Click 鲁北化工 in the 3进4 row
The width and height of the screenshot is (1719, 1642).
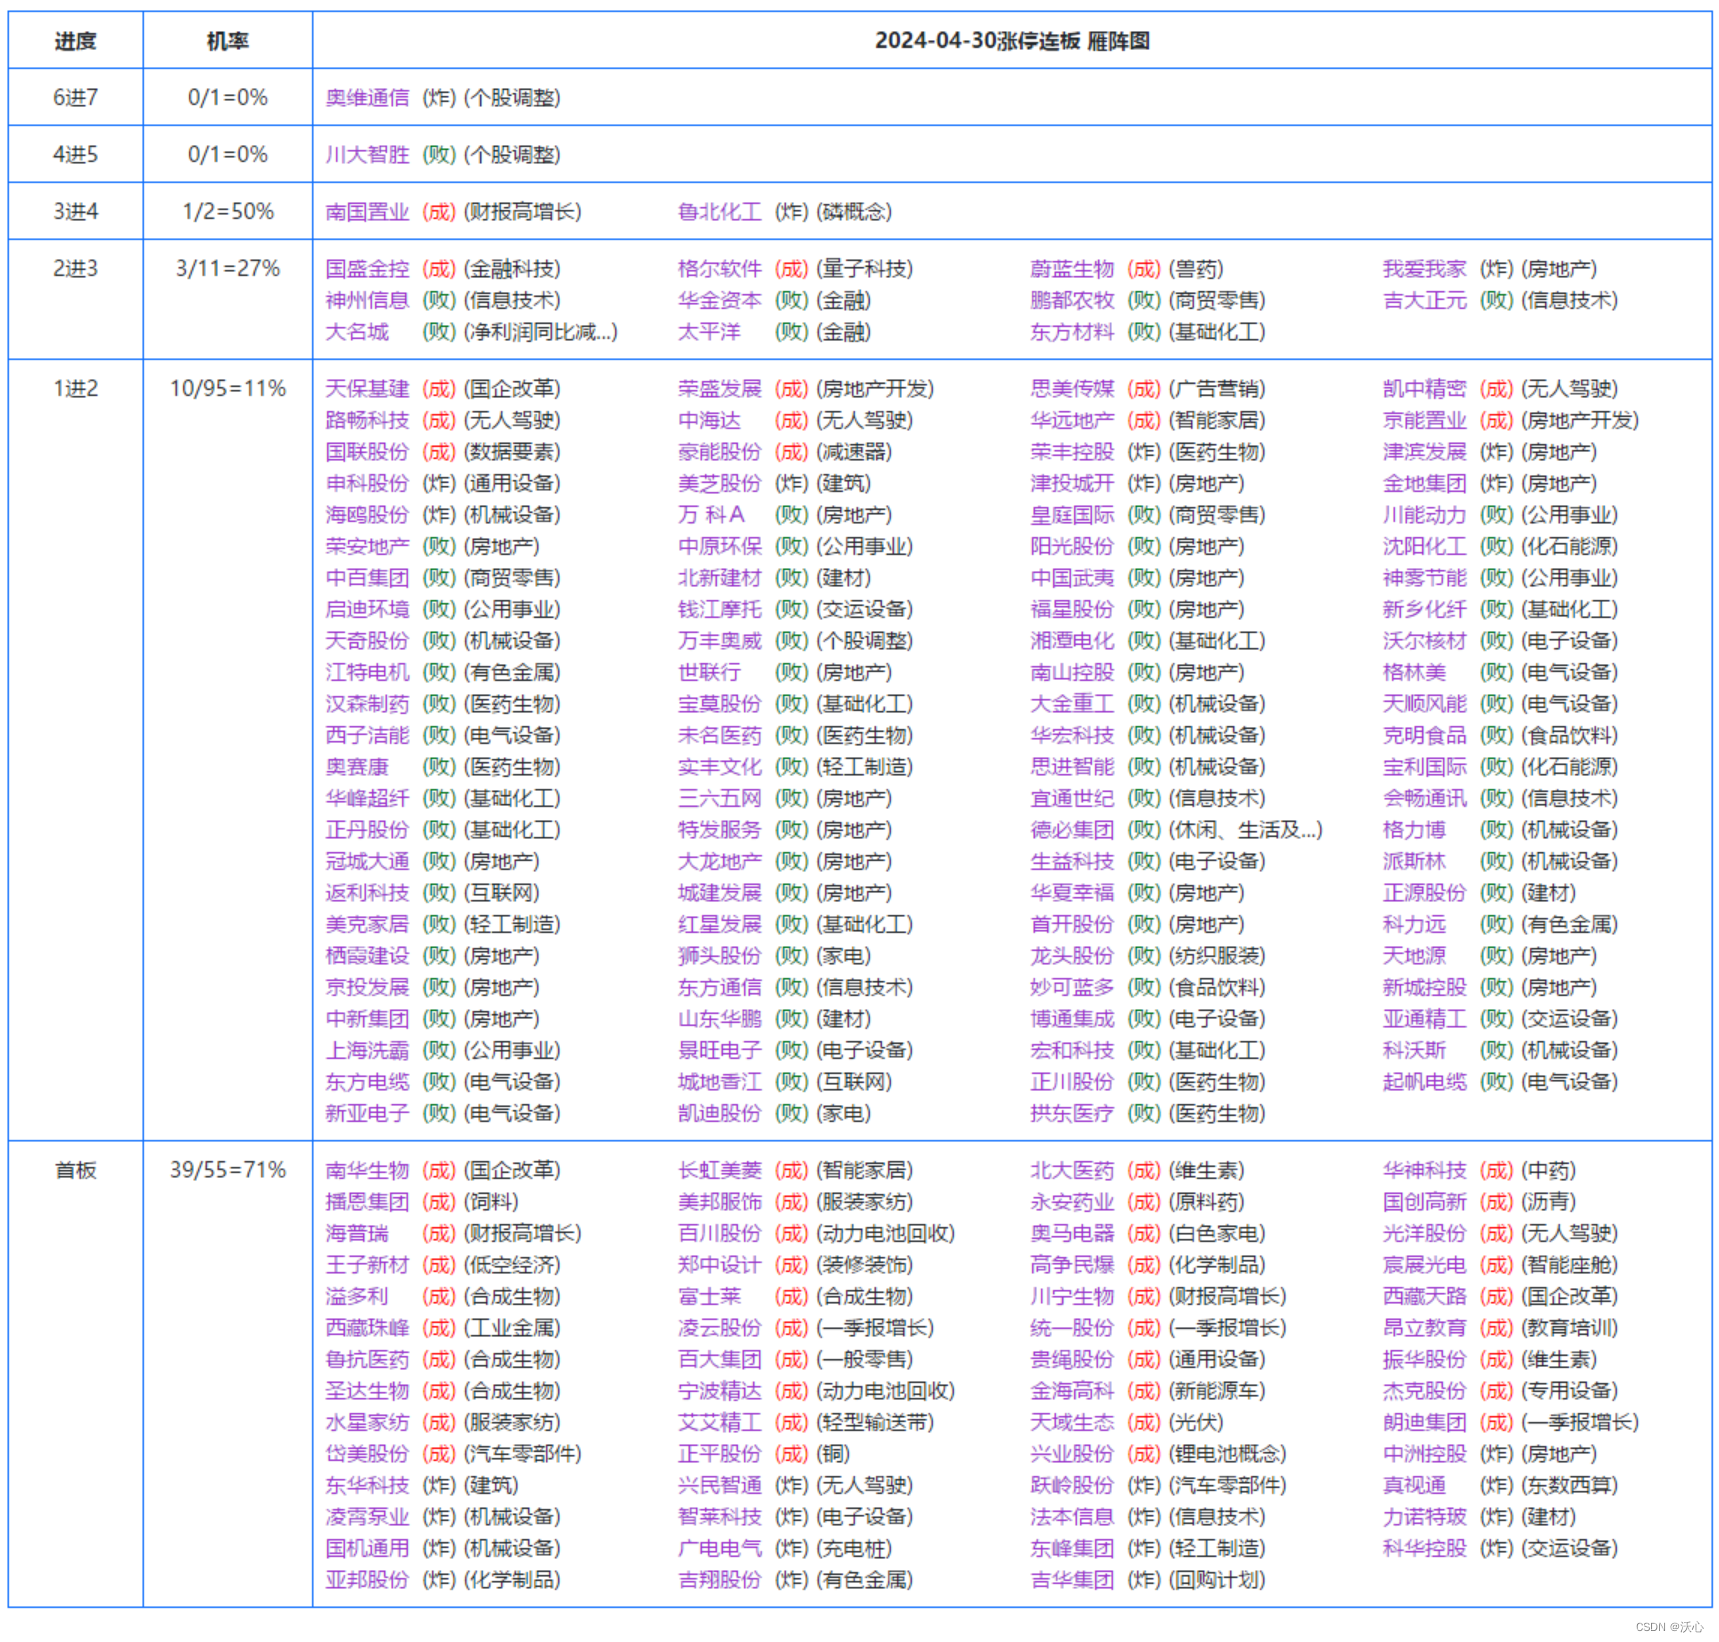(x=719, y=211)
